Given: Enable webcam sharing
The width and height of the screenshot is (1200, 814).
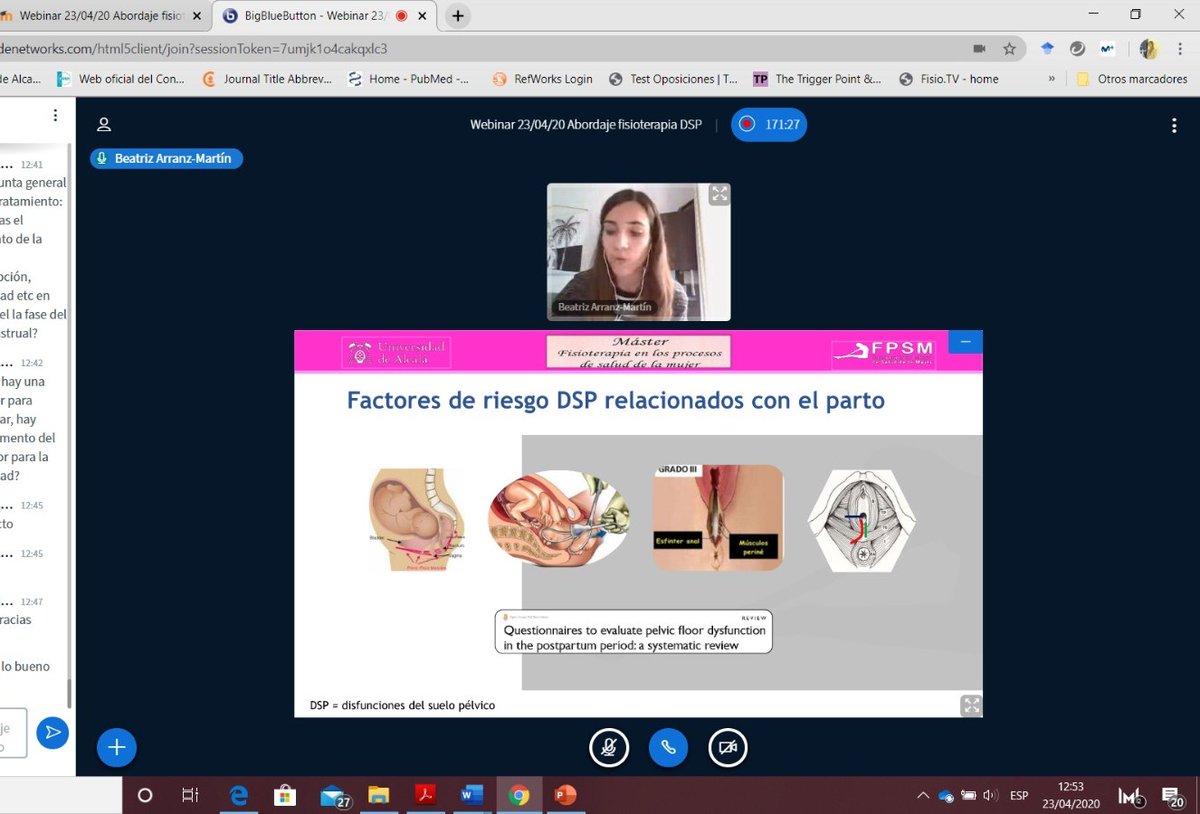Looking at the screenshot, I should [727, 747].
